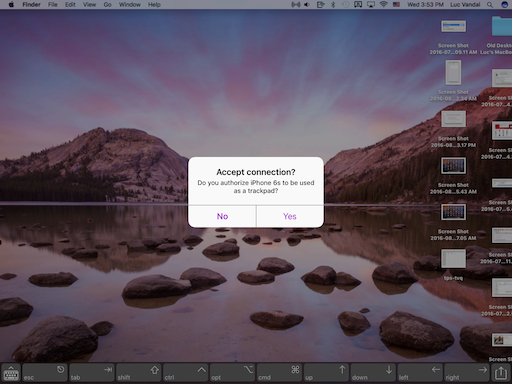
Task: Tap the up arrow key
Action: (326, 373)
